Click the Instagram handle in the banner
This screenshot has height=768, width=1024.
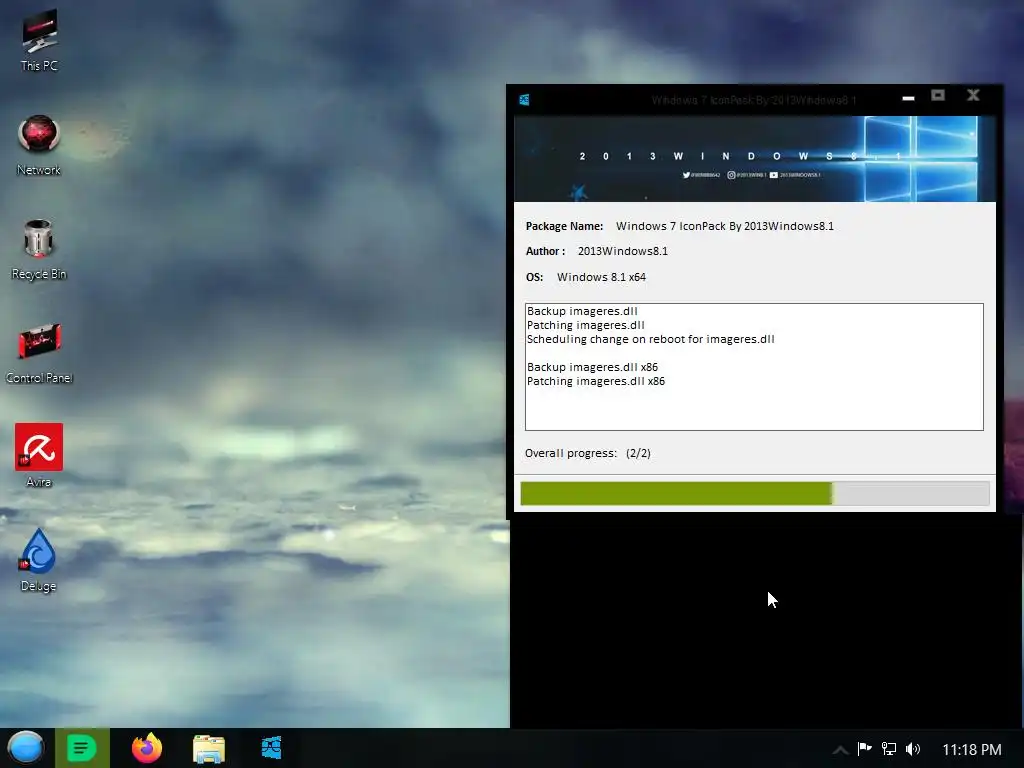point(746,175)
